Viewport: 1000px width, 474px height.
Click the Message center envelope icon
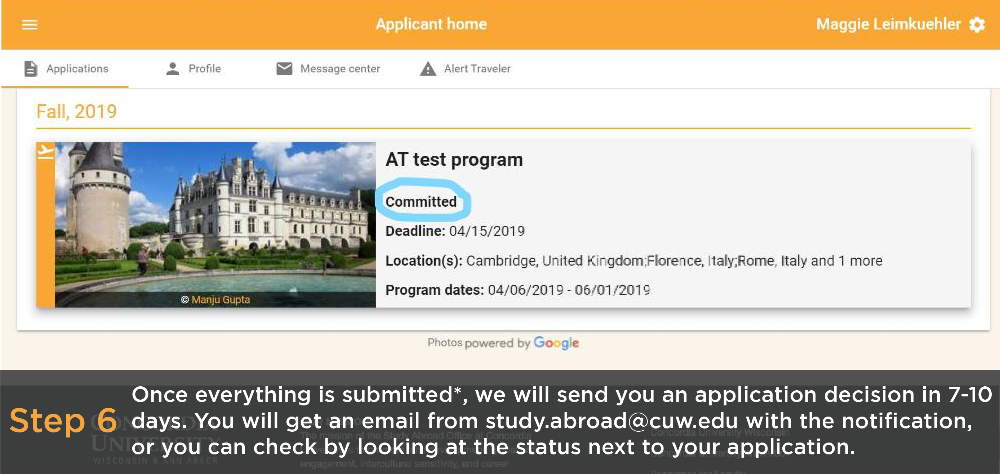(284, 69)
